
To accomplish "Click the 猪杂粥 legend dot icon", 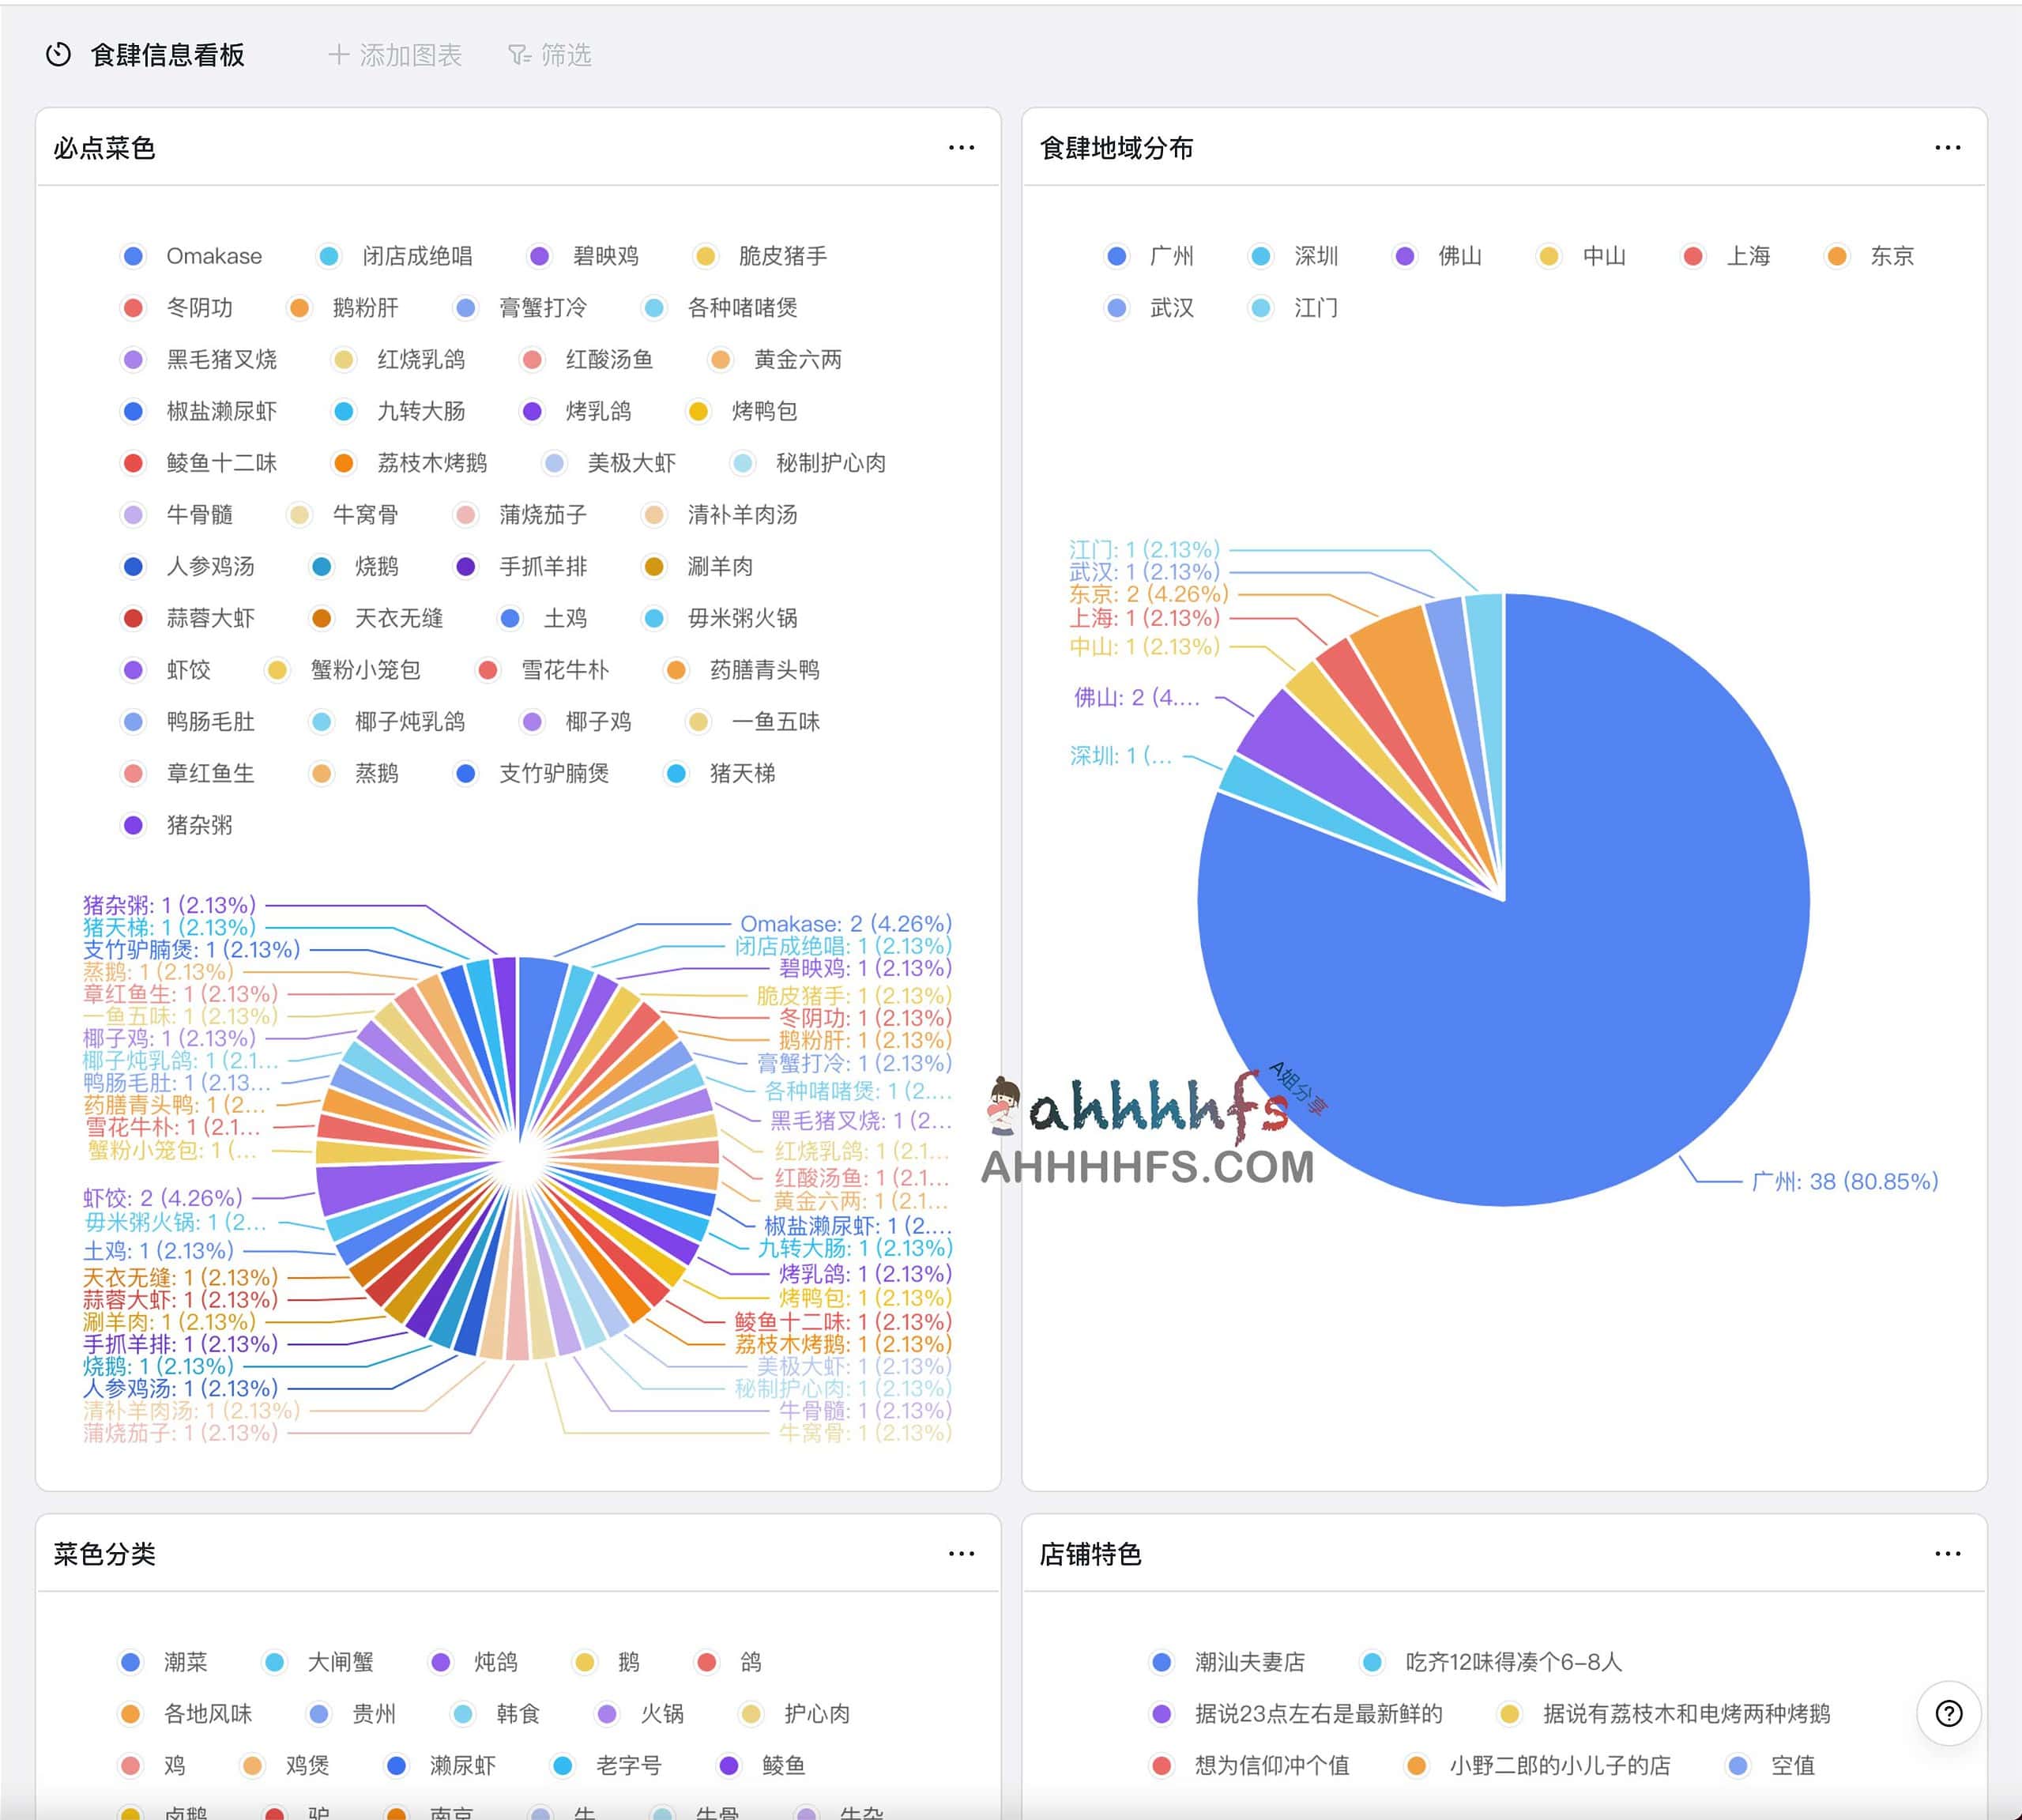I will 133,825.
